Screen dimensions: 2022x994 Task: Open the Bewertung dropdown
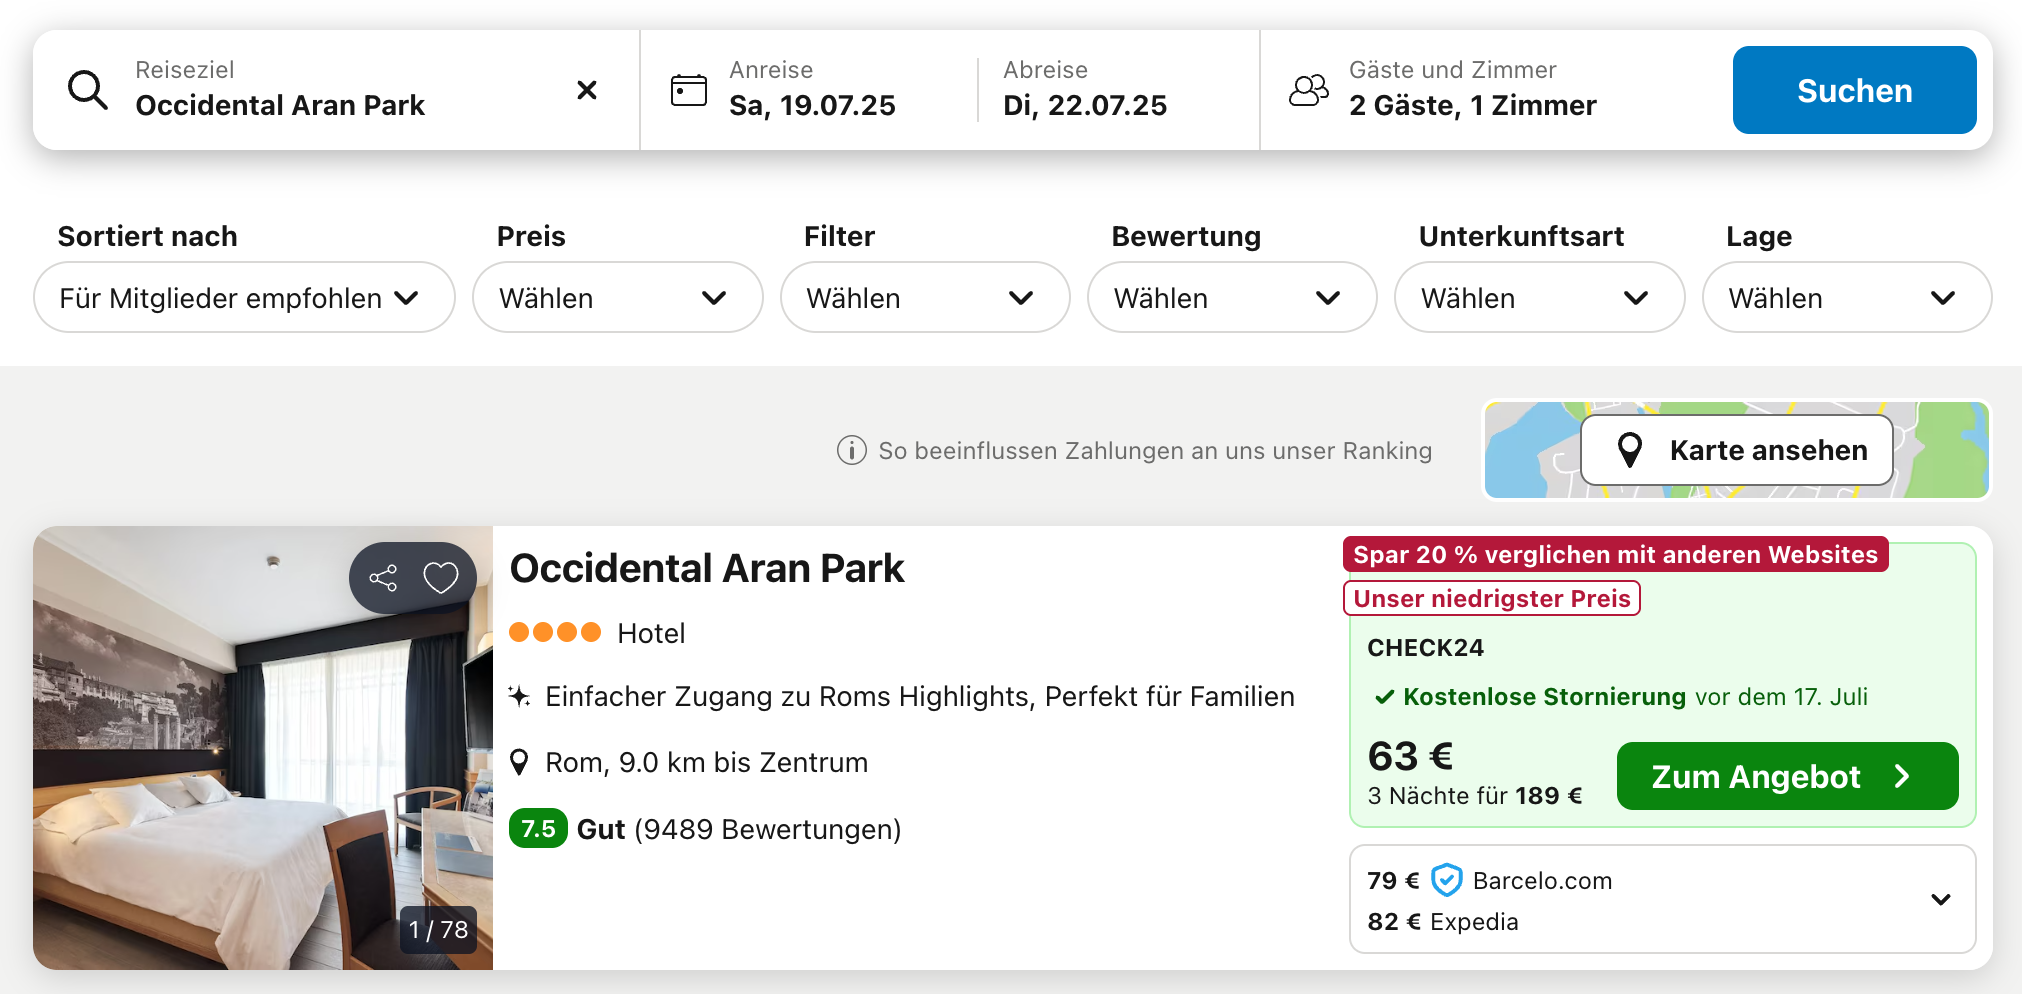point(1232,297)
